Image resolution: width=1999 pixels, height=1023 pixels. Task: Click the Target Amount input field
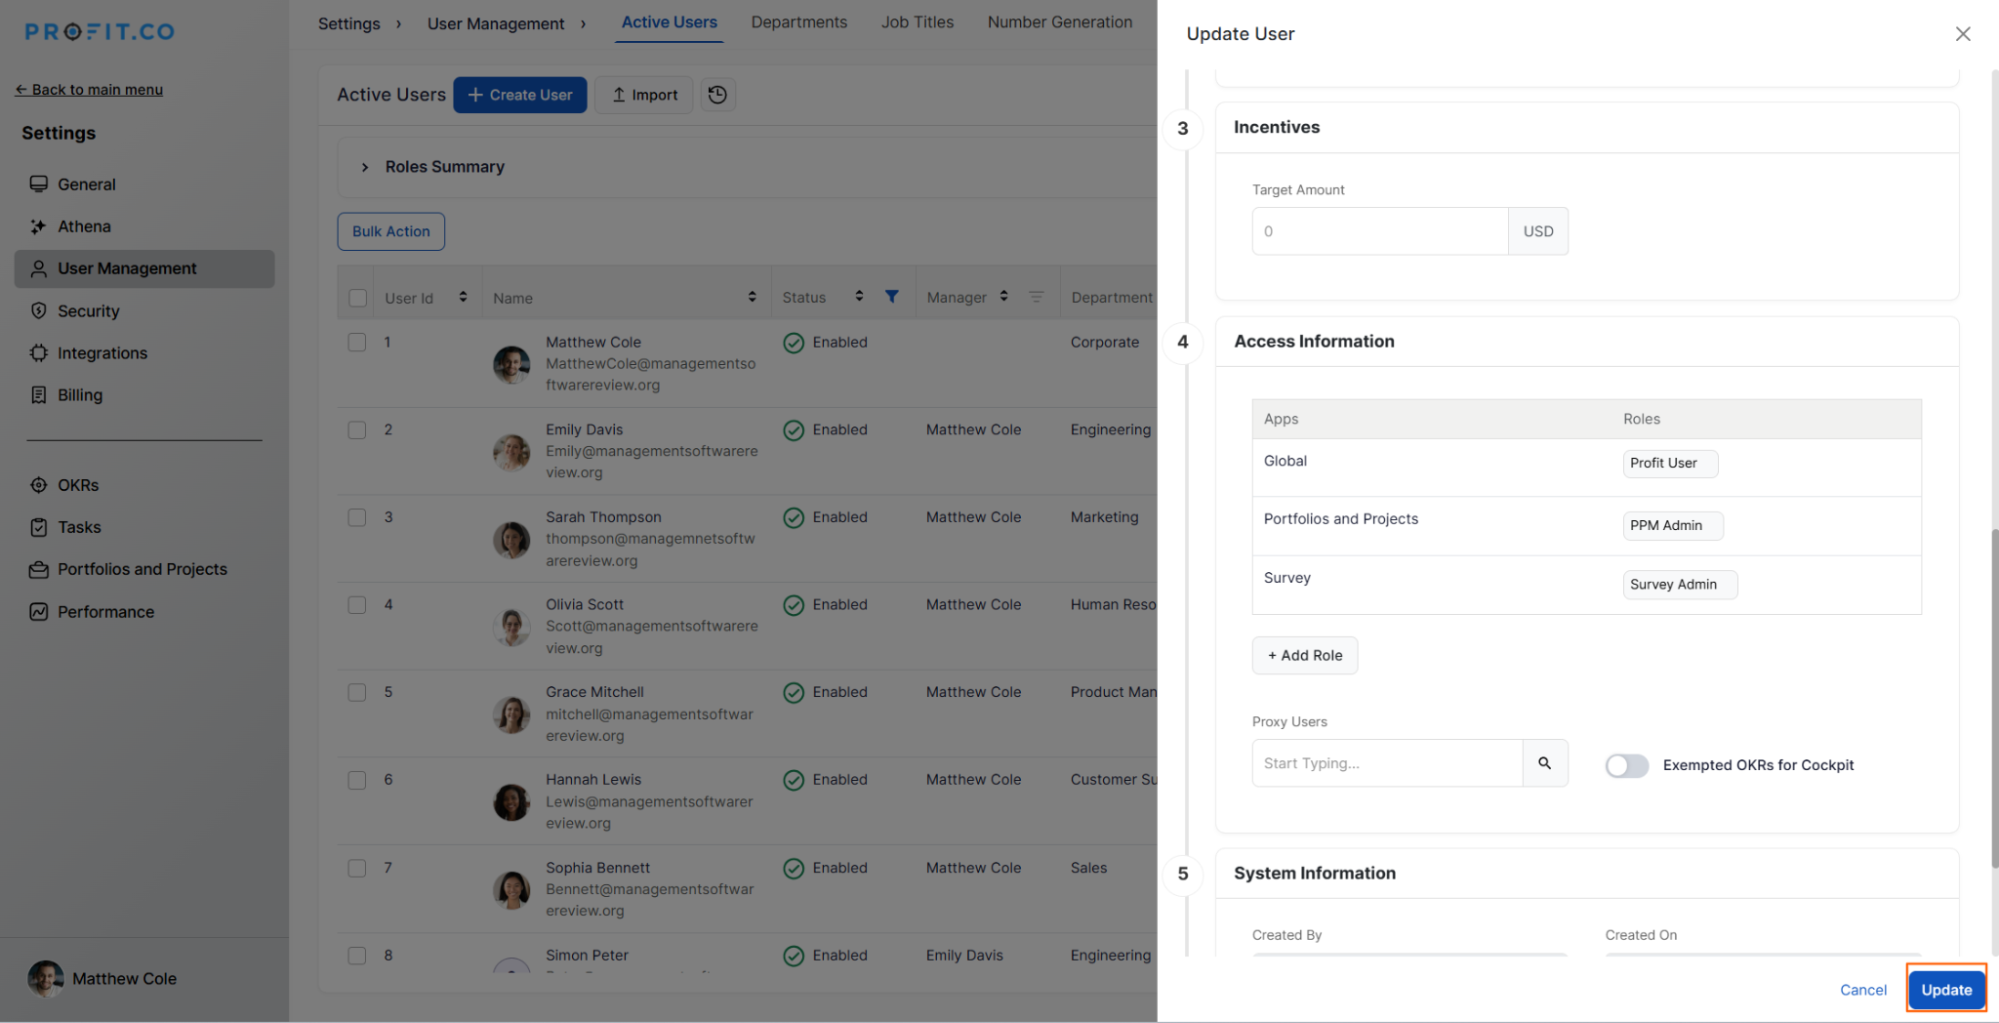(x=1379, y=231)
